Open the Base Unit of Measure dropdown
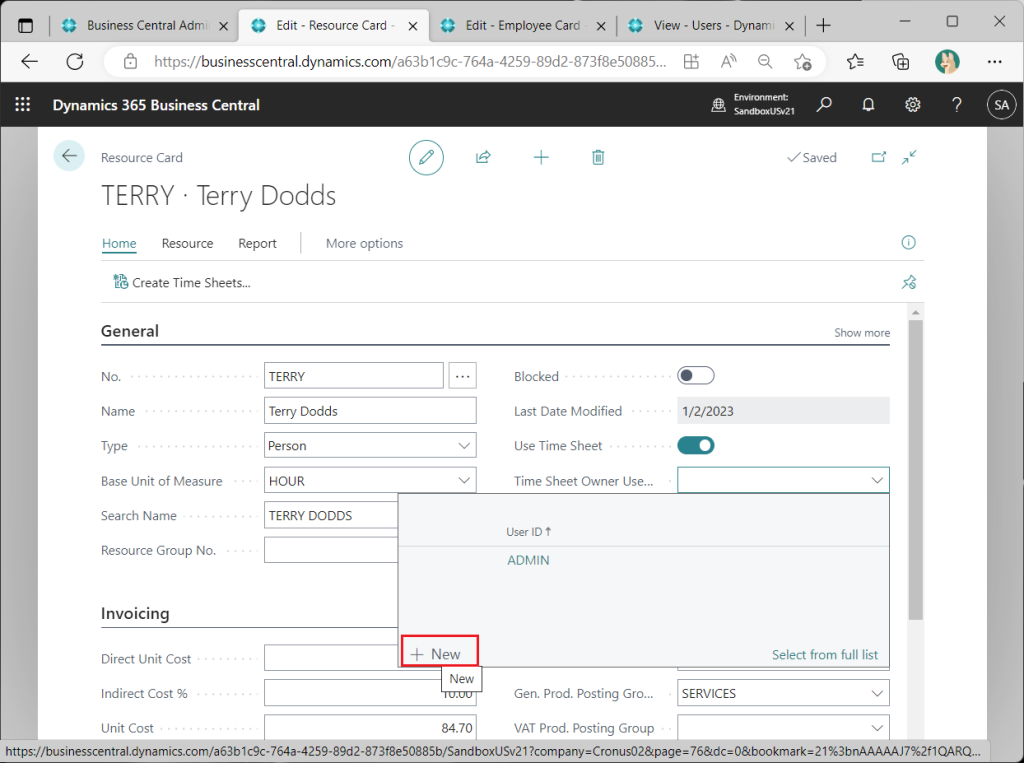 (464, 481)
